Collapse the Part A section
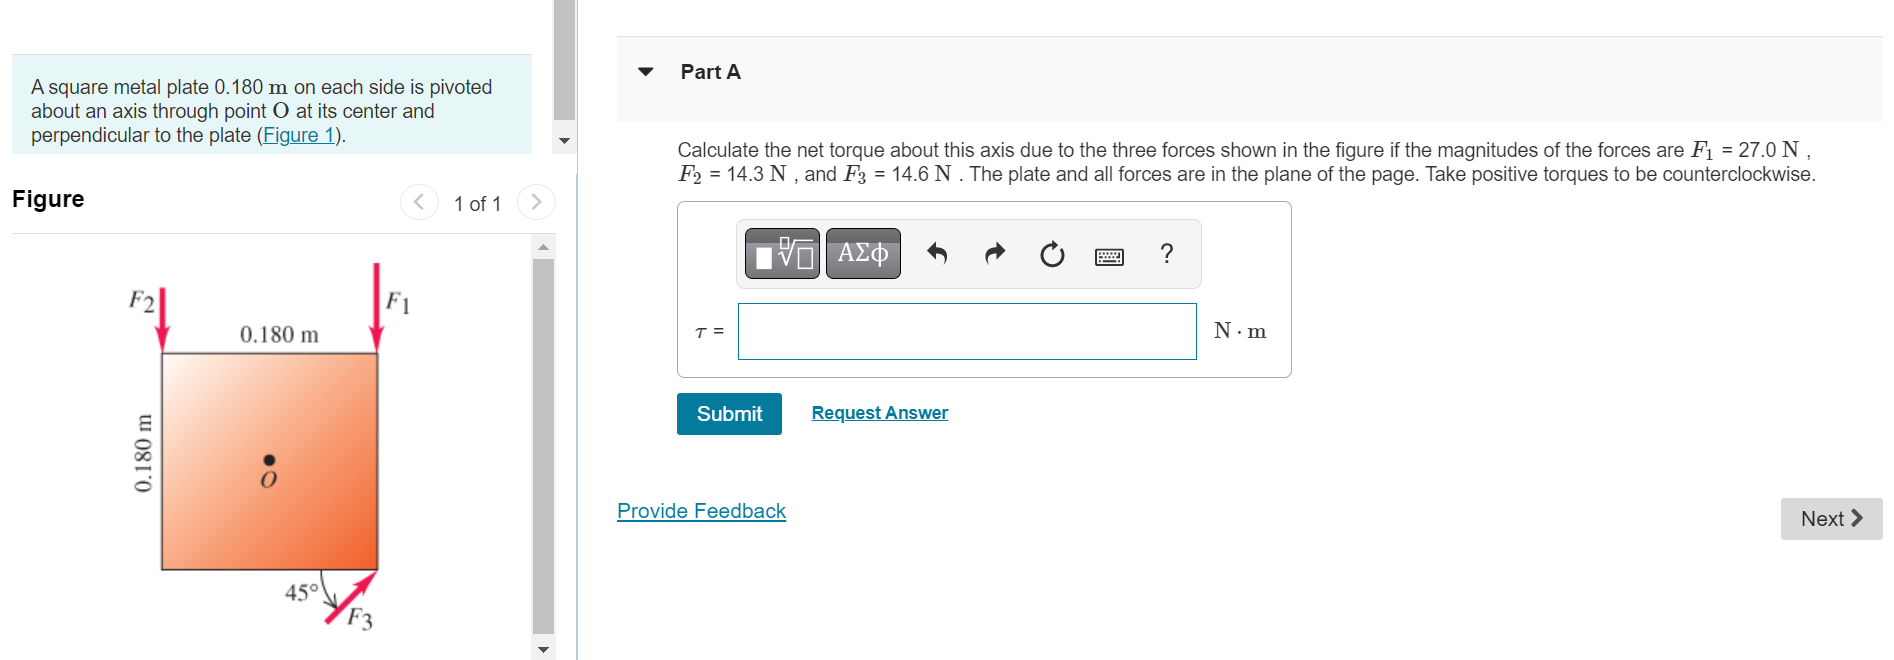Screen dimensions: 1894x660 point(646,72)
